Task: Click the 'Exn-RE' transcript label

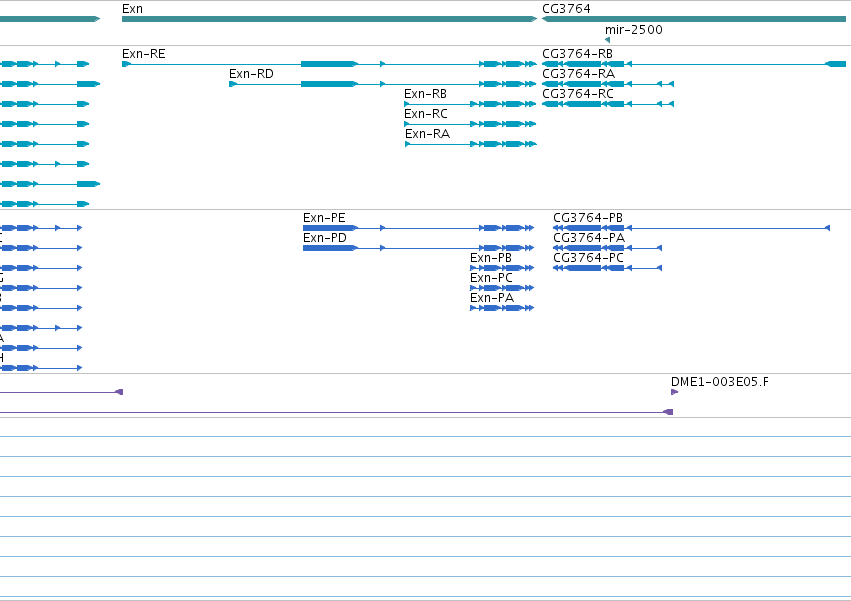Action: [x=144, y=54]
